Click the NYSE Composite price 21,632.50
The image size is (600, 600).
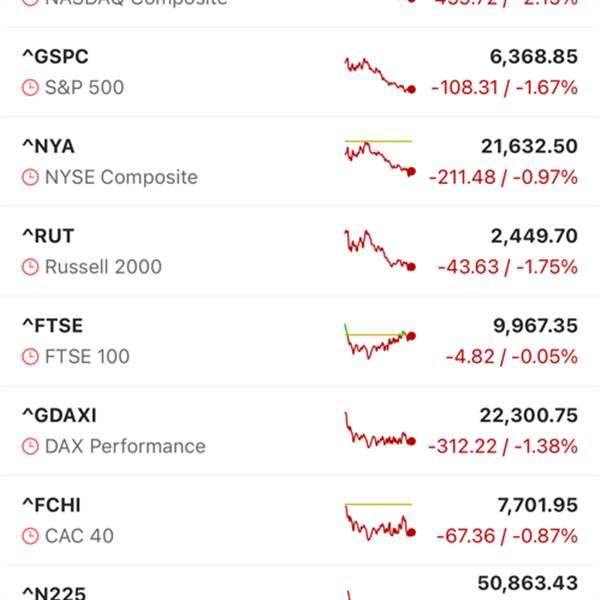click(529, 147)
